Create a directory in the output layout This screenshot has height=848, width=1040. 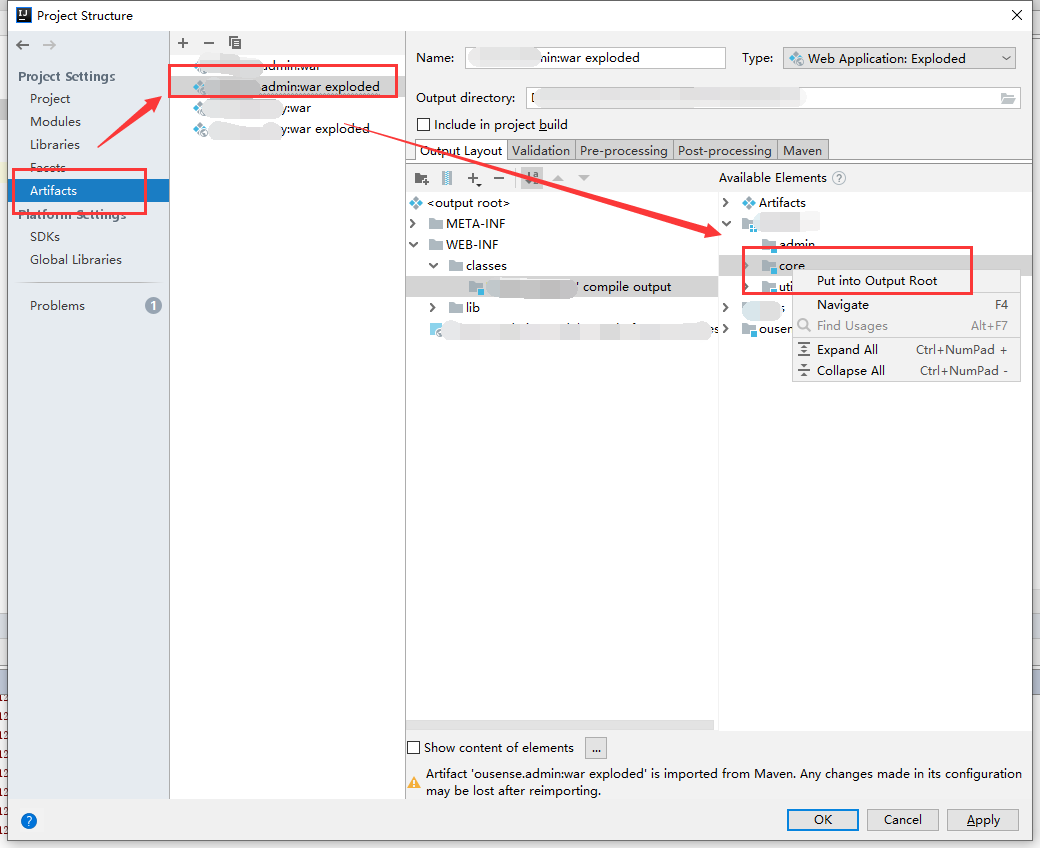(422, 178)
